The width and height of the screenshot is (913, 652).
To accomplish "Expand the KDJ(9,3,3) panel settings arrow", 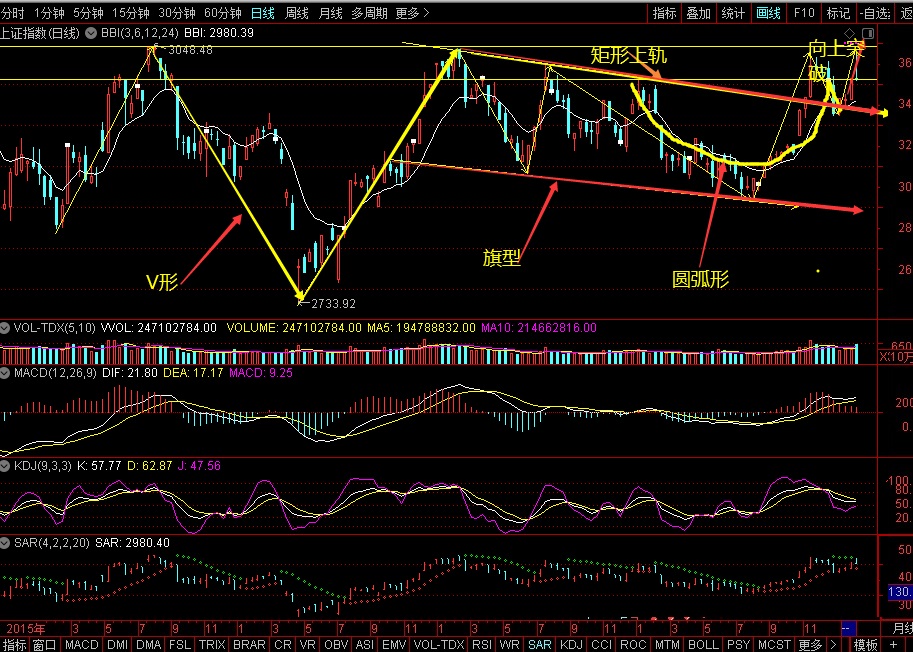I will pyautogui.click(x=5, y=466).
